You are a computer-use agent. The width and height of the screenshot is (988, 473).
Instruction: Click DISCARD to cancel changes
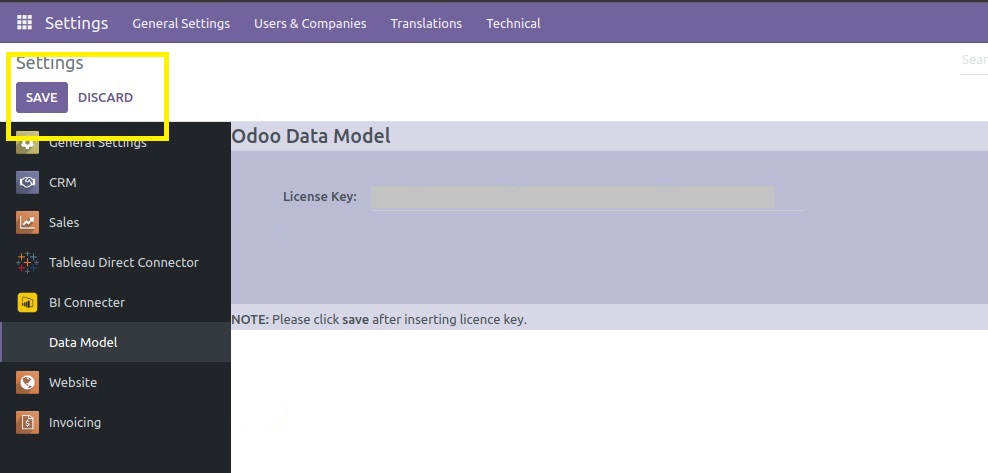[x=105, y=98]
